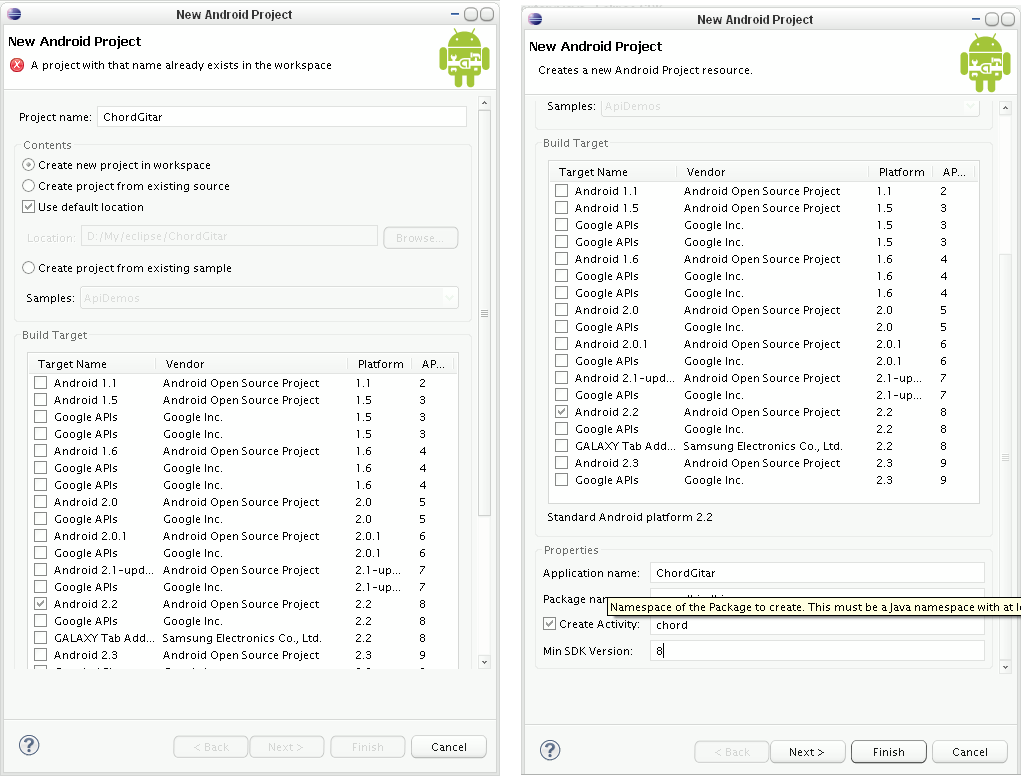Toggle the Create Activity checkbox

(549, 624)
